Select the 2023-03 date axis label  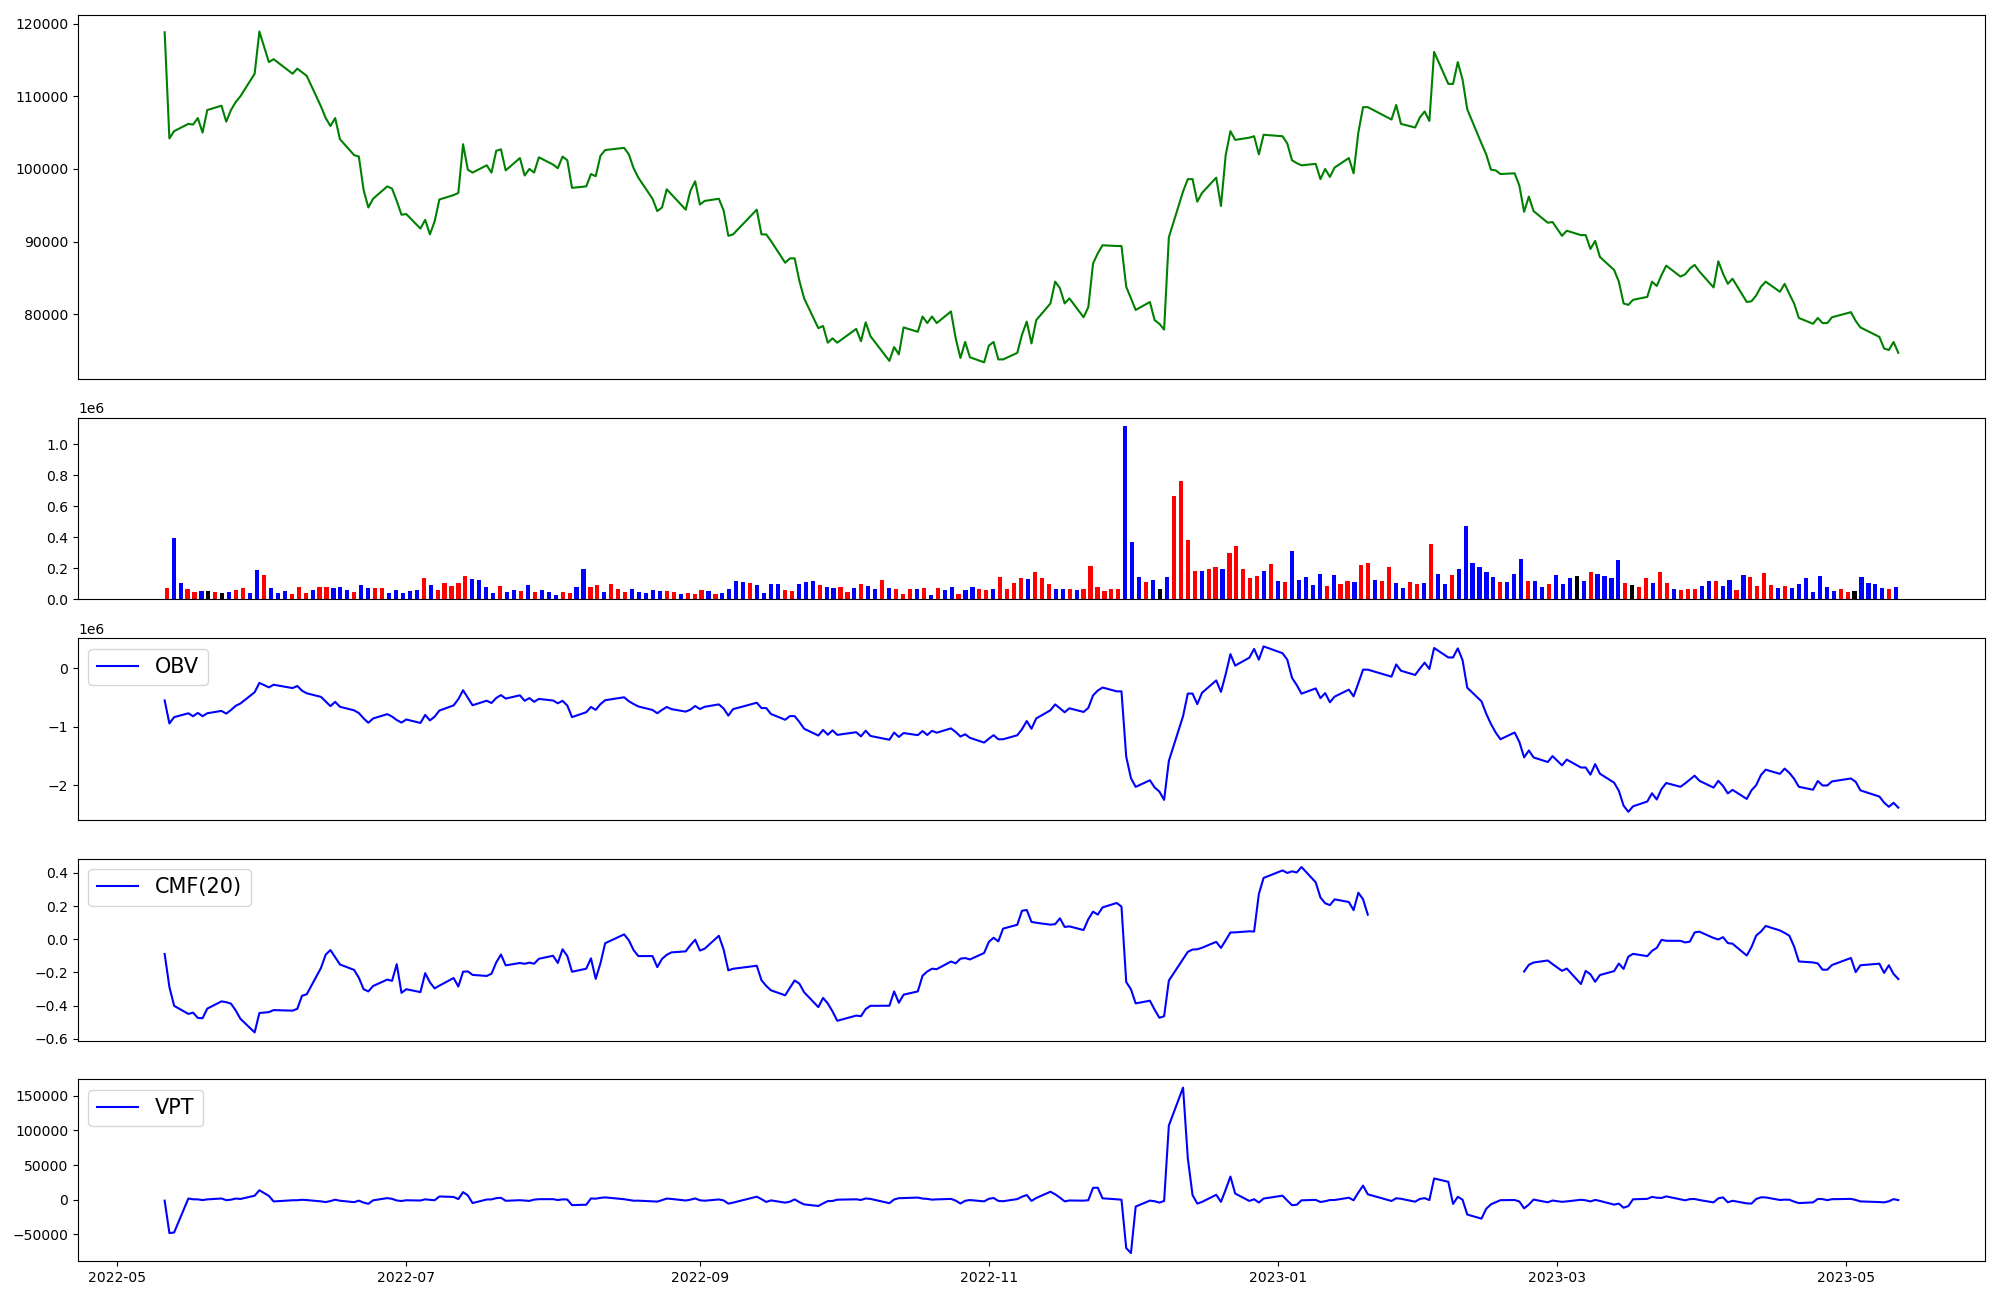point(1557,1277)
